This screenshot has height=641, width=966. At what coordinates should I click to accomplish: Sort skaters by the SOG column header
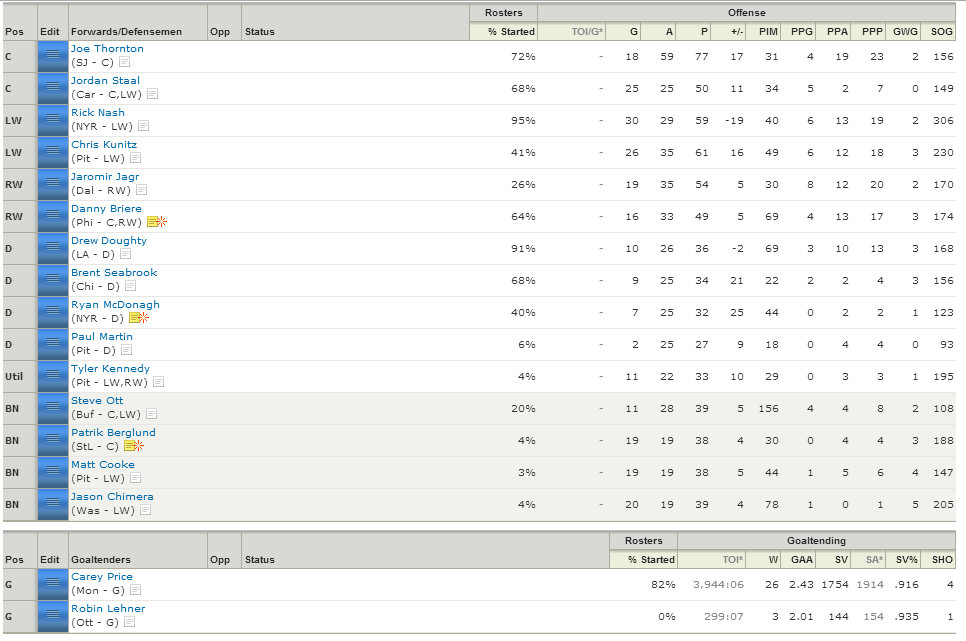tap(941, 31)
